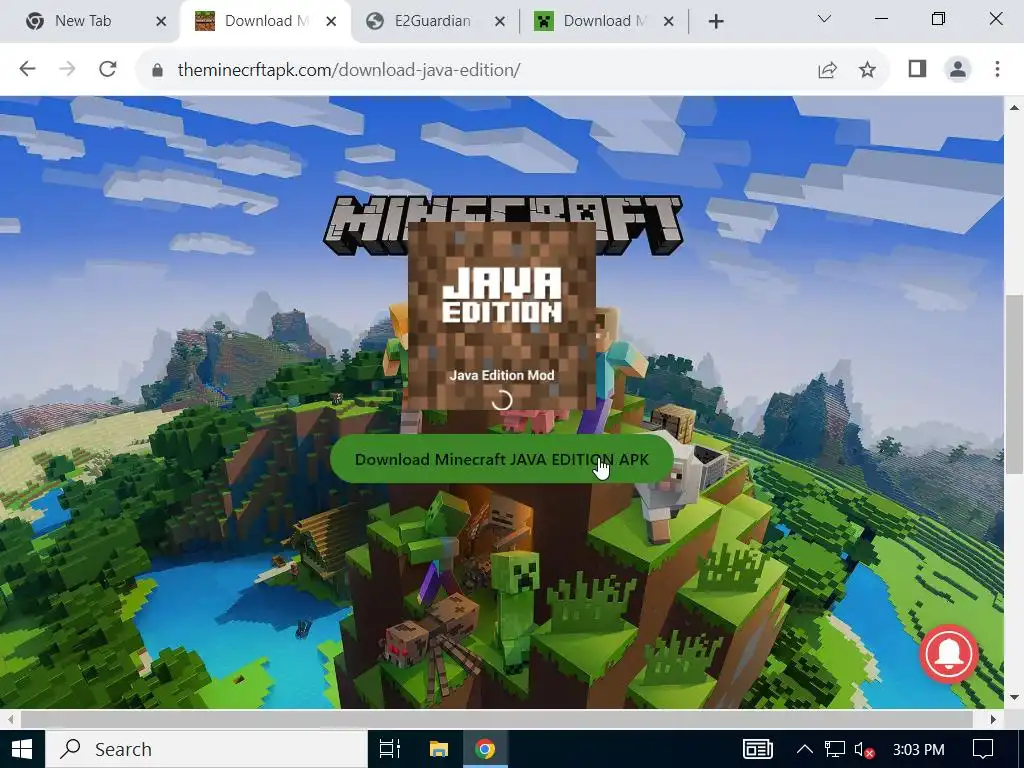Open a new browser tab
Viewport: 1024px width, 768px height.
(716, 22)
